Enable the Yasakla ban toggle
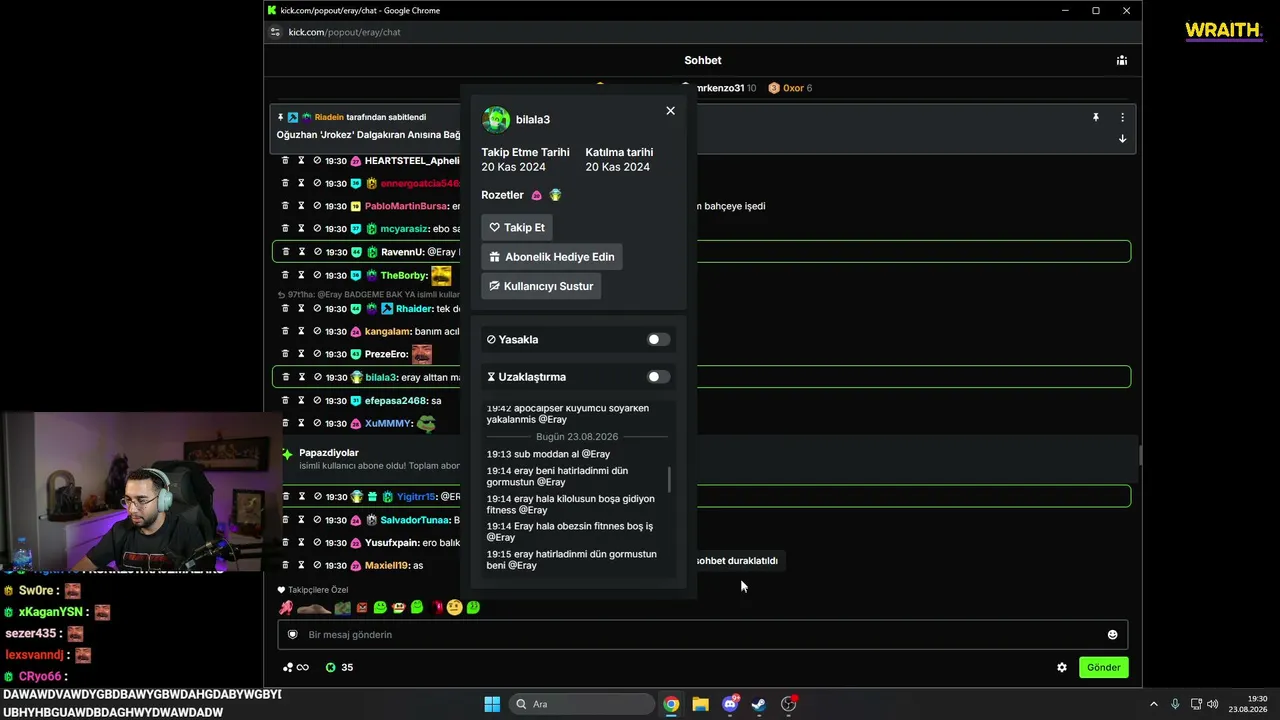 pyautogui.click(x=658, y=340)
